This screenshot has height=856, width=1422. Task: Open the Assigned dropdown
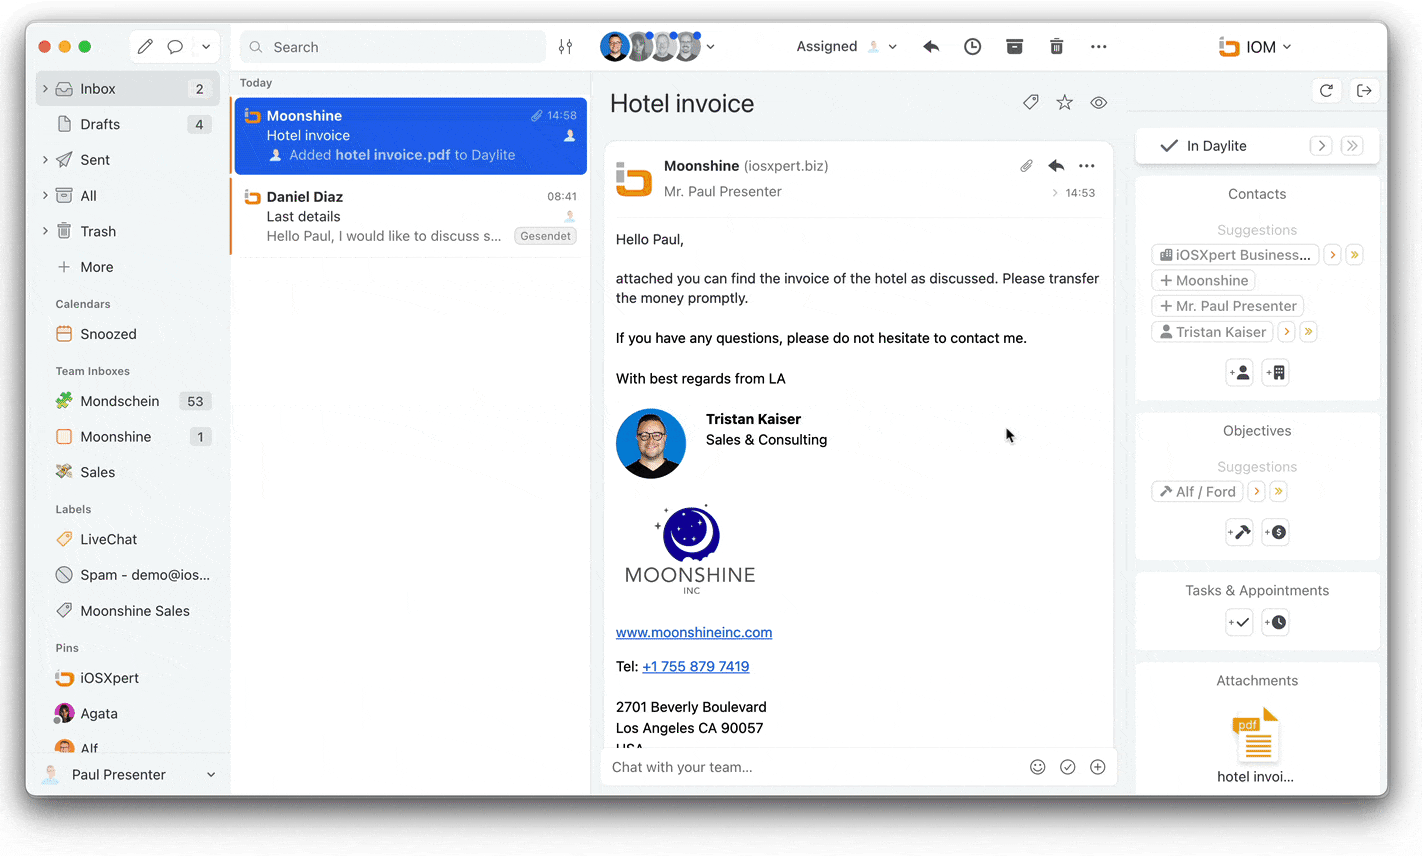pyautogui.click(x=846, y=47)
